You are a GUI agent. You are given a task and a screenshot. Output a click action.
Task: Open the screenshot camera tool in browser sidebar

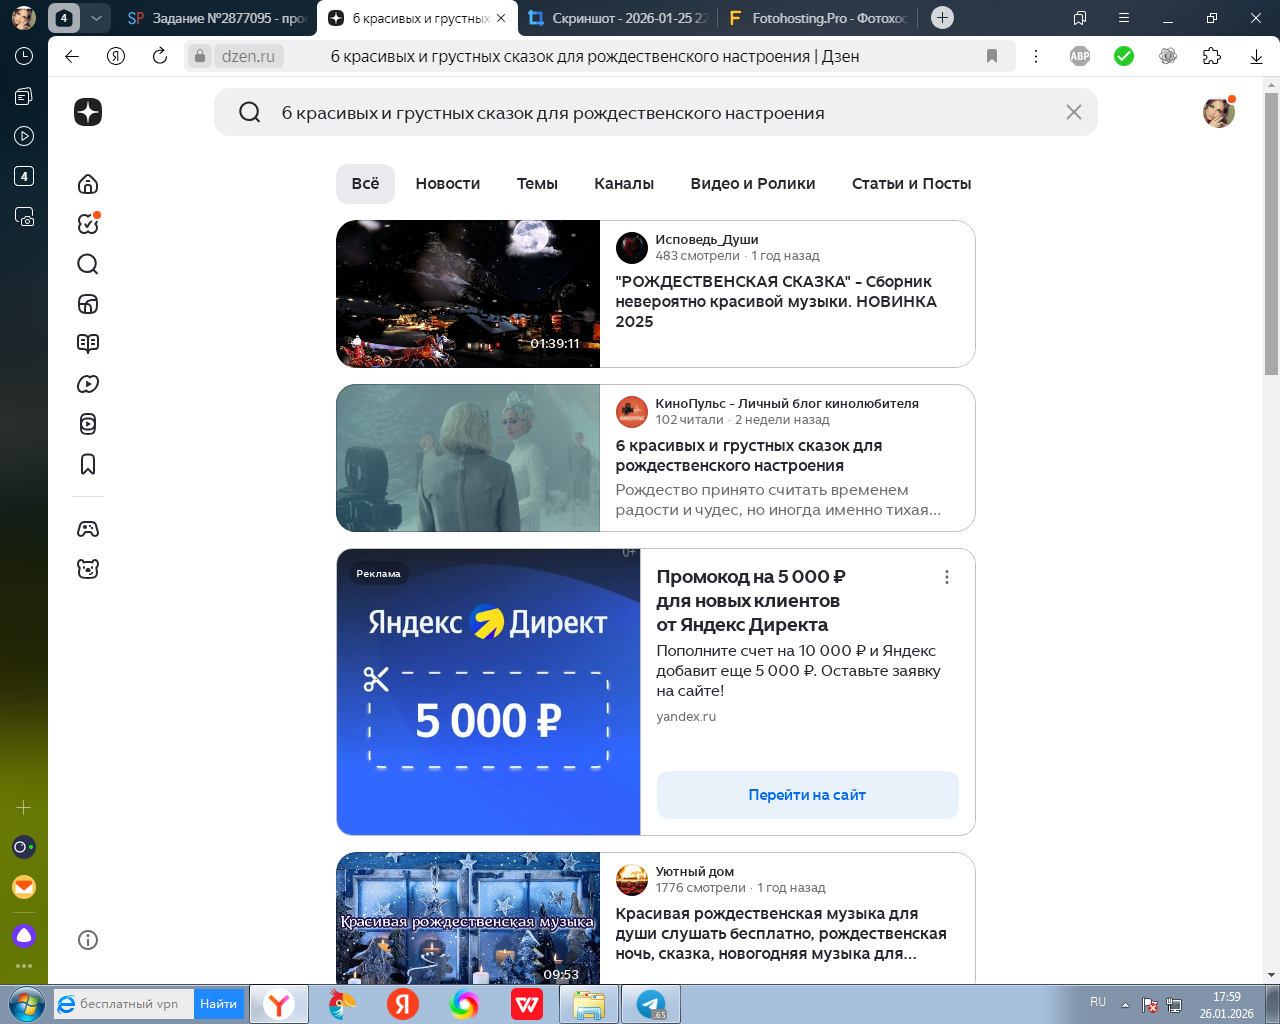tap(24, 216)
